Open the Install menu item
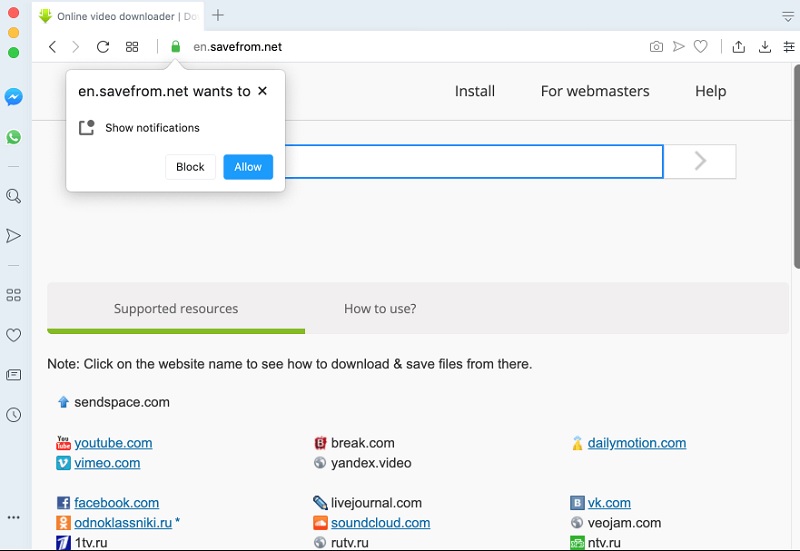800x551 pixels. [x=474, y=91]
